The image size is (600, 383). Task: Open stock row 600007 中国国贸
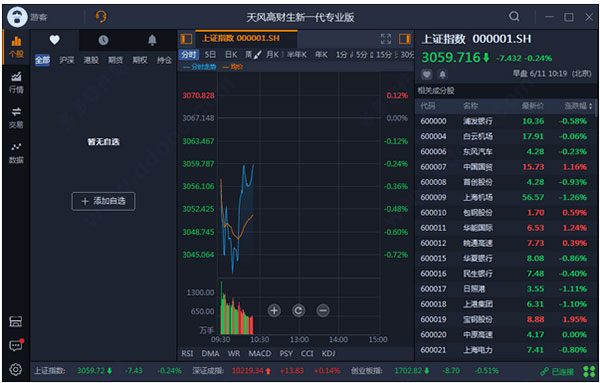coord(504,167)
